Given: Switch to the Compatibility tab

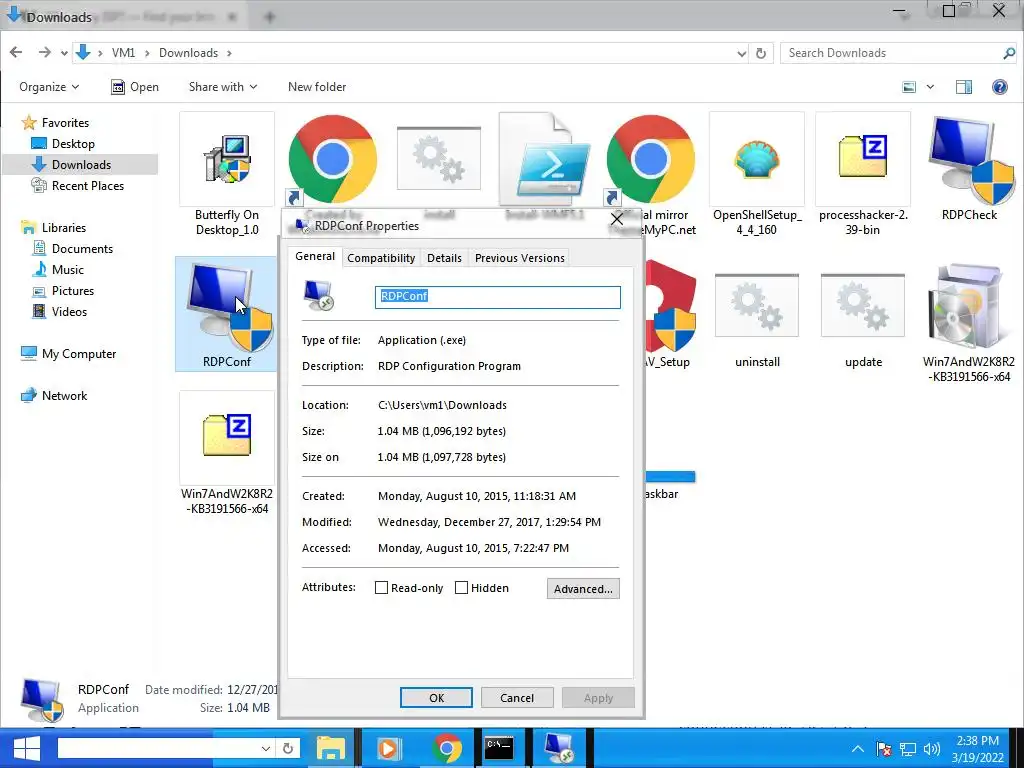Looking at the screenshot, I should pyautogui.click(x=381, y=258).
